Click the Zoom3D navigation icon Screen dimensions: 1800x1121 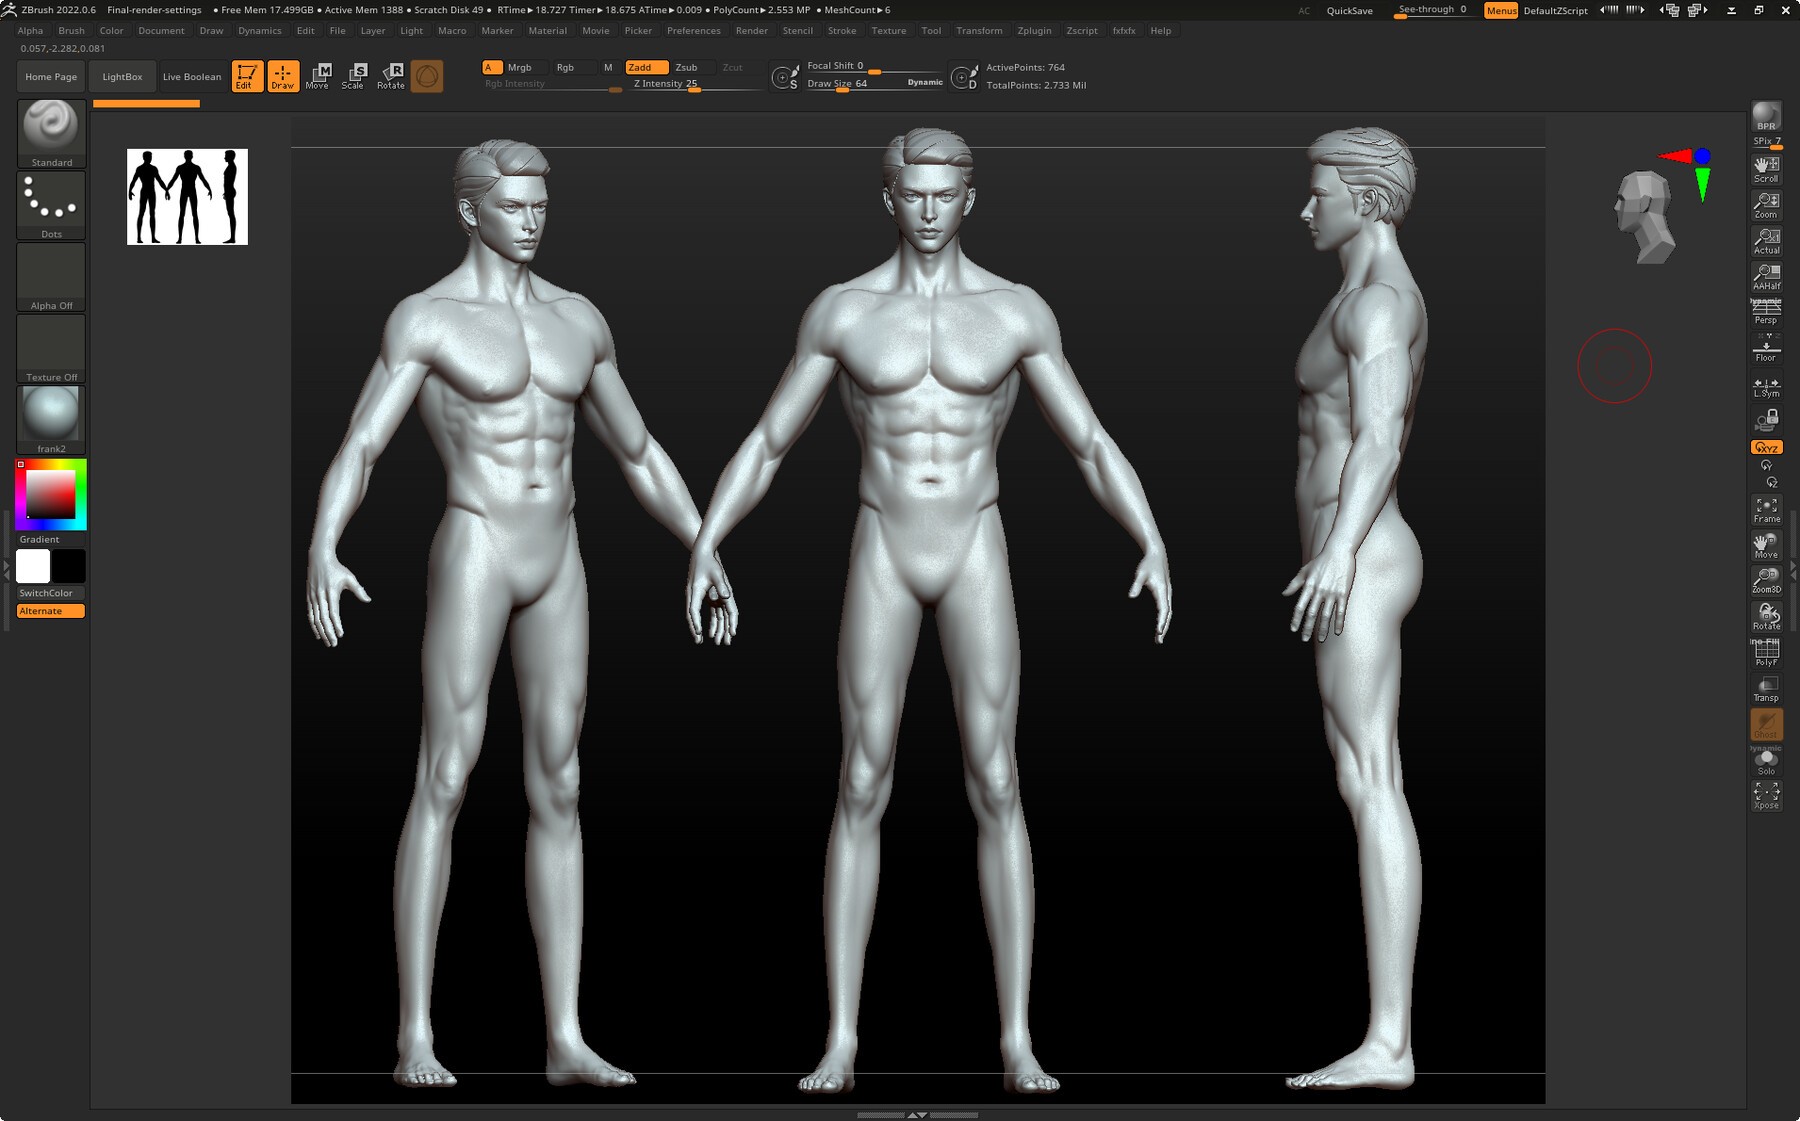1766,581
